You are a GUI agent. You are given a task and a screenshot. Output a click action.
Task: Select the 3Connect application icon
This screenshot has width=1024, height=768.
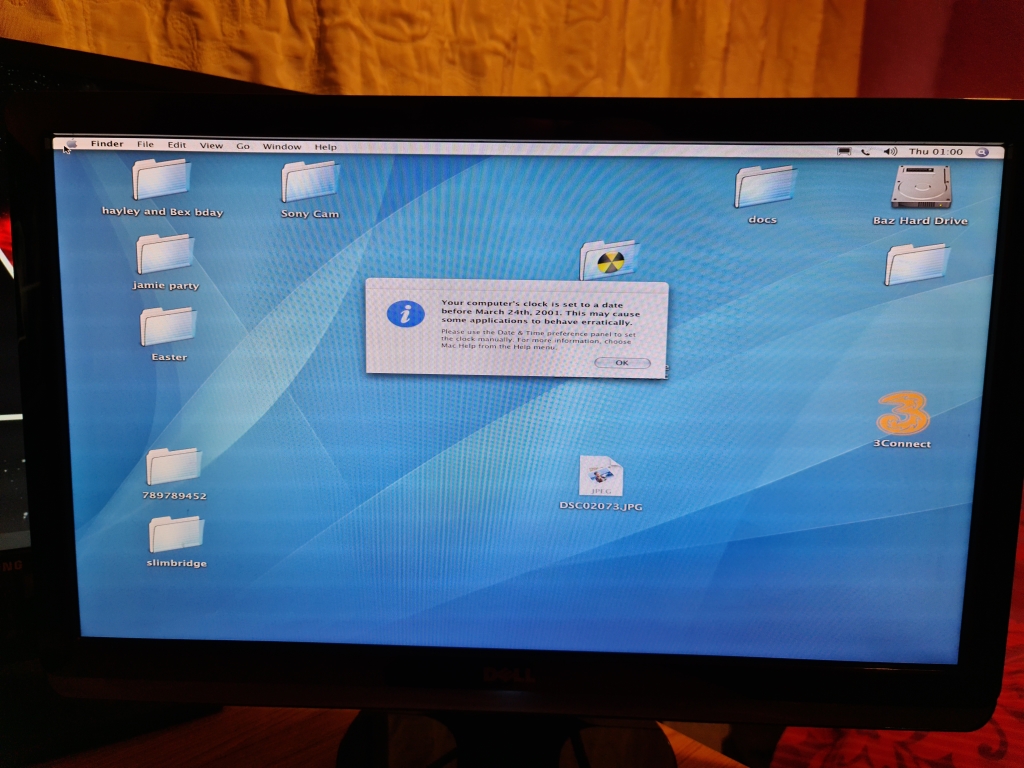tap(902, 414)
